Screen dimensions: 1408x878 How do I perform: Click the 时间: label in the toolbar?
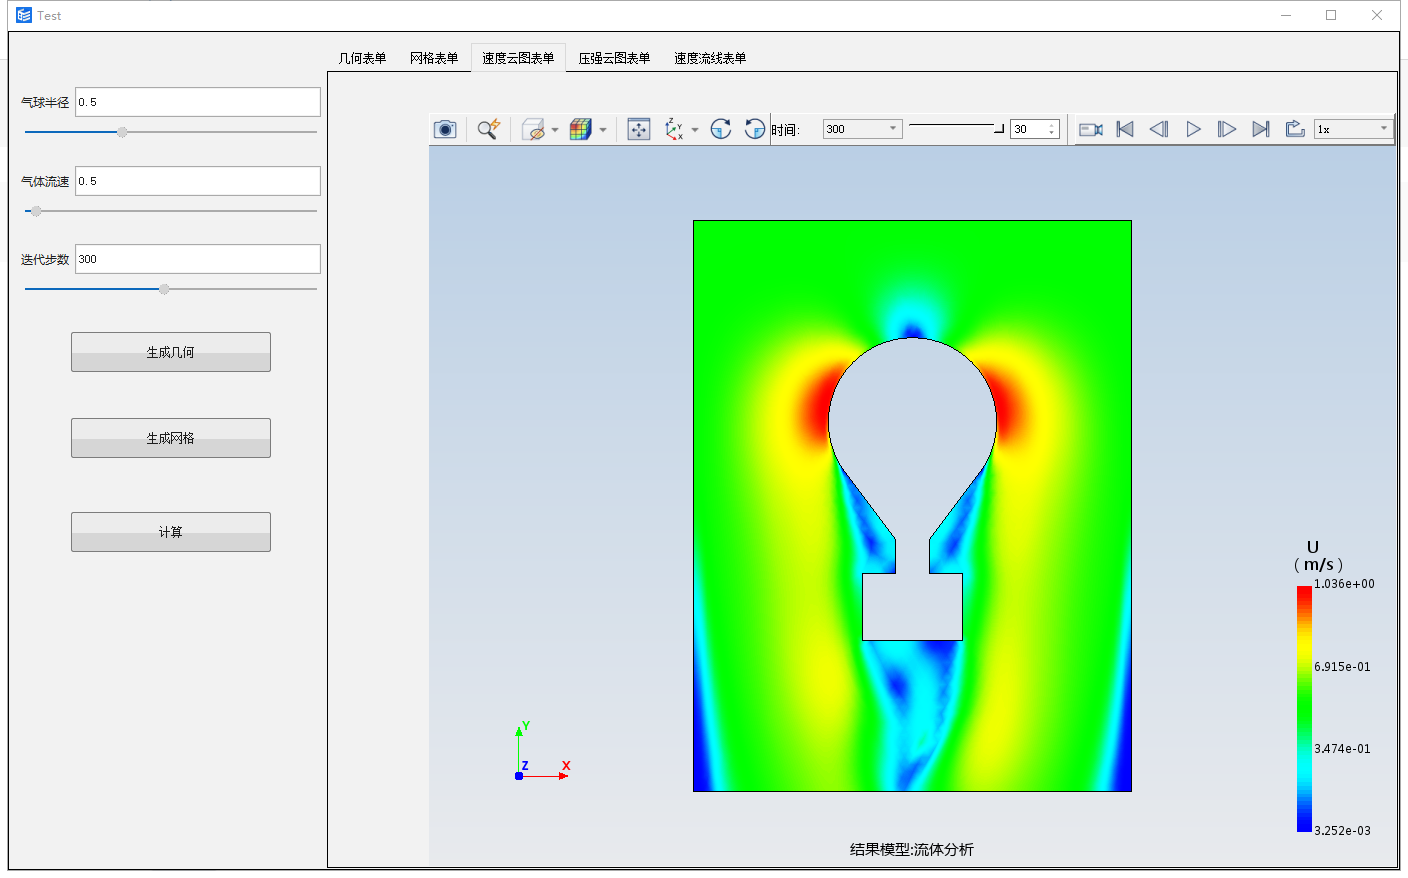click(786, 130)
